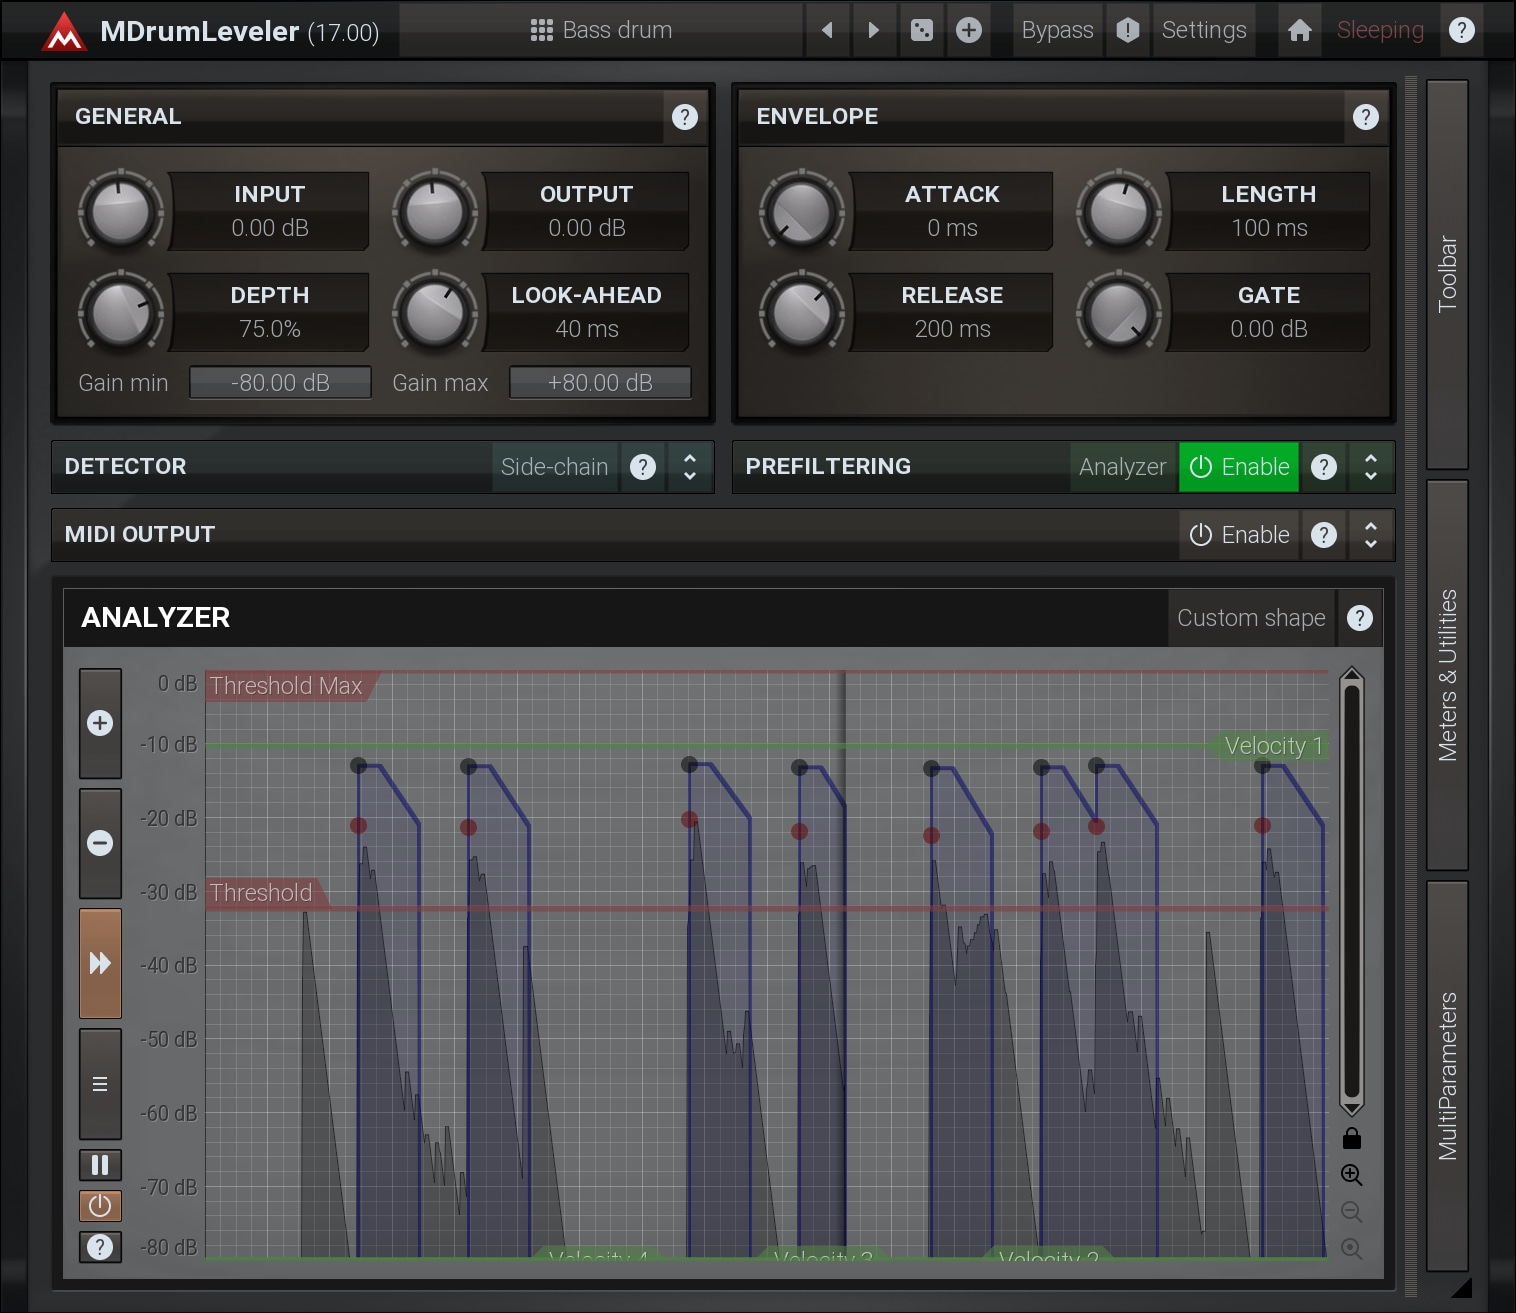Viewport: 1516px width, 1313px height.
Task: Click the analyzer fast-forward button
Action: pyautogui.click(x=100, y=963)
